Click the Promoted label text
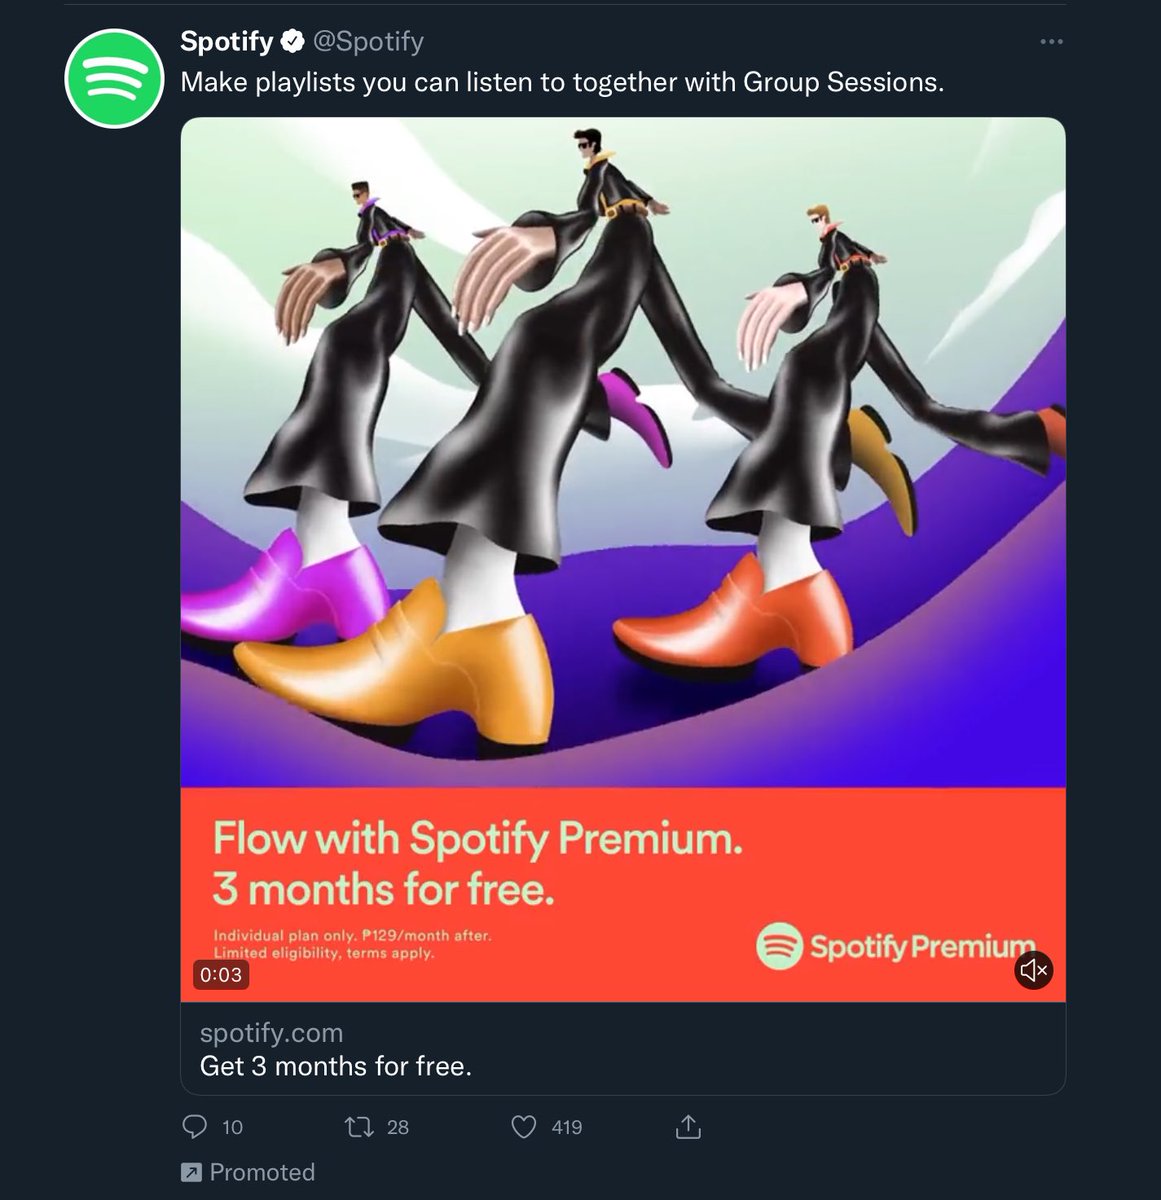 262,1172
